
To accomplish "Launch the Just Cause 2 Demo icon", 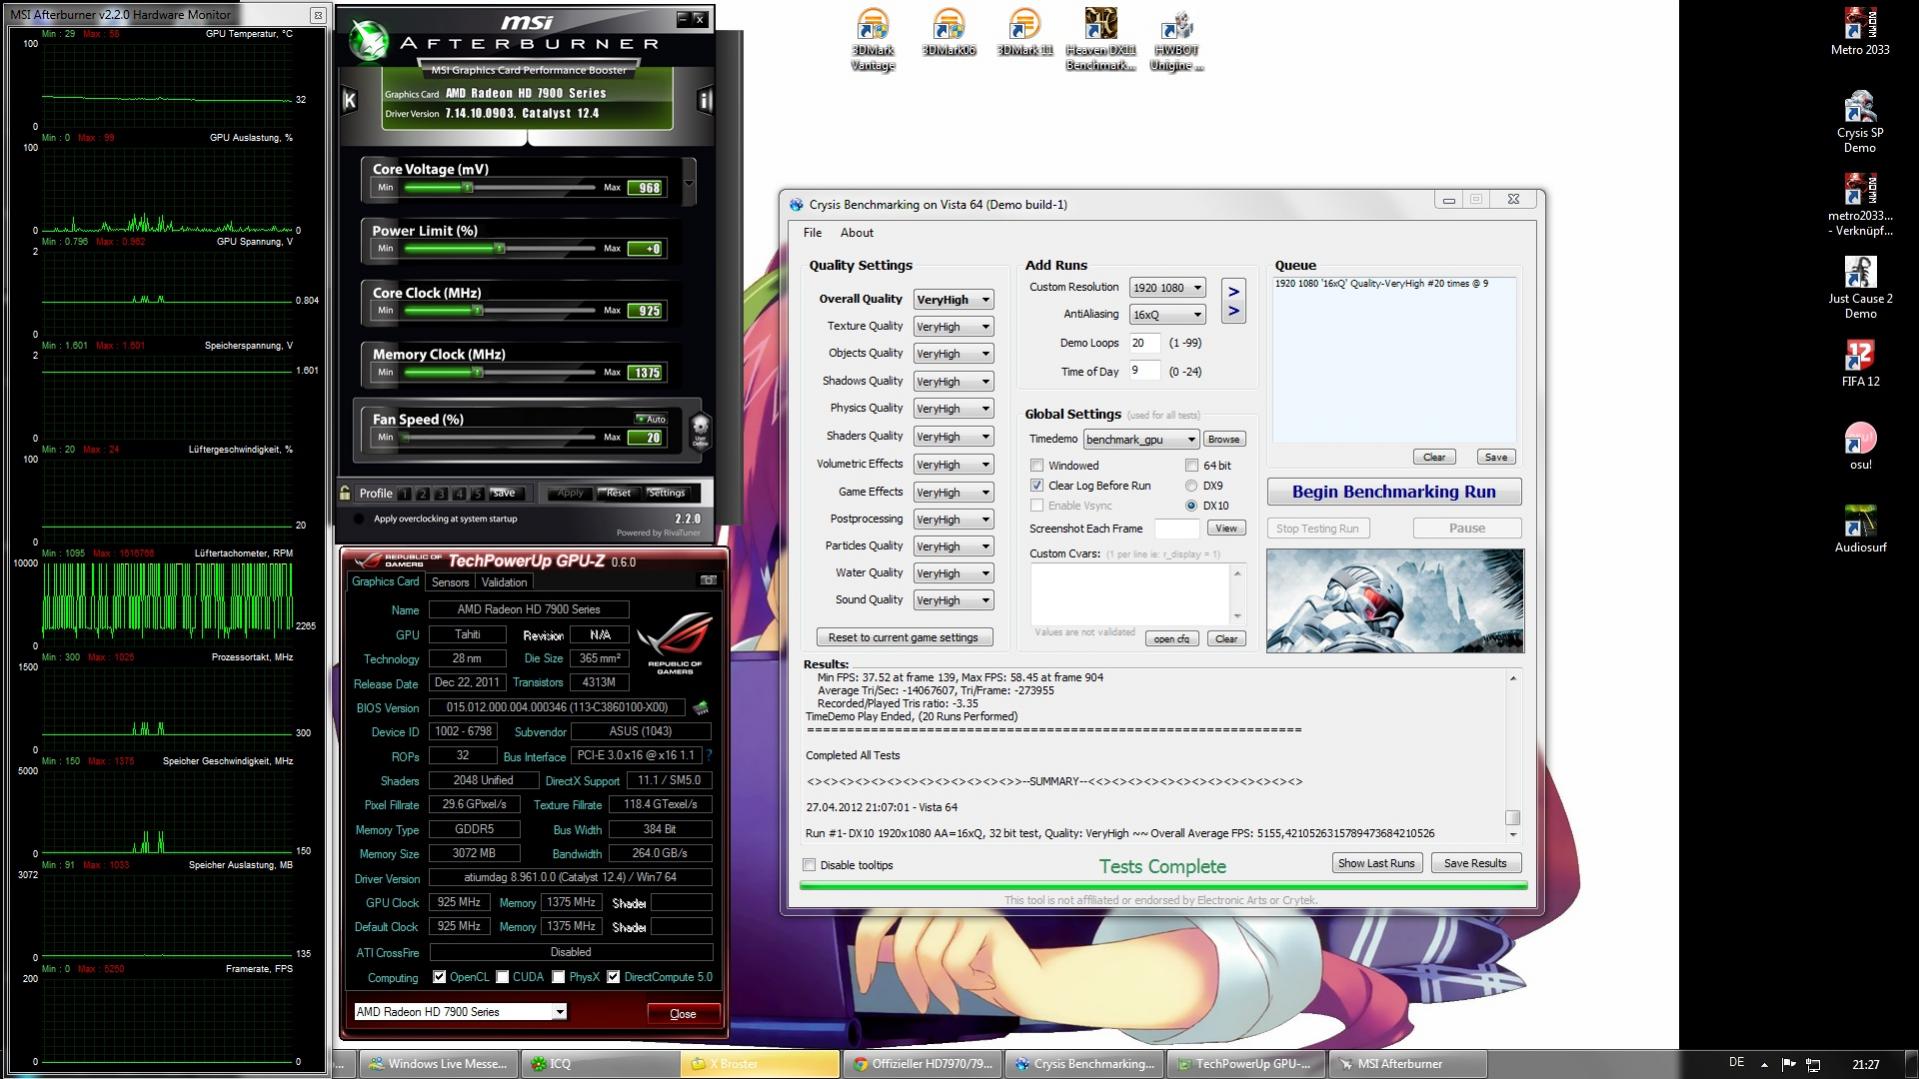I will pos(1860,288).
